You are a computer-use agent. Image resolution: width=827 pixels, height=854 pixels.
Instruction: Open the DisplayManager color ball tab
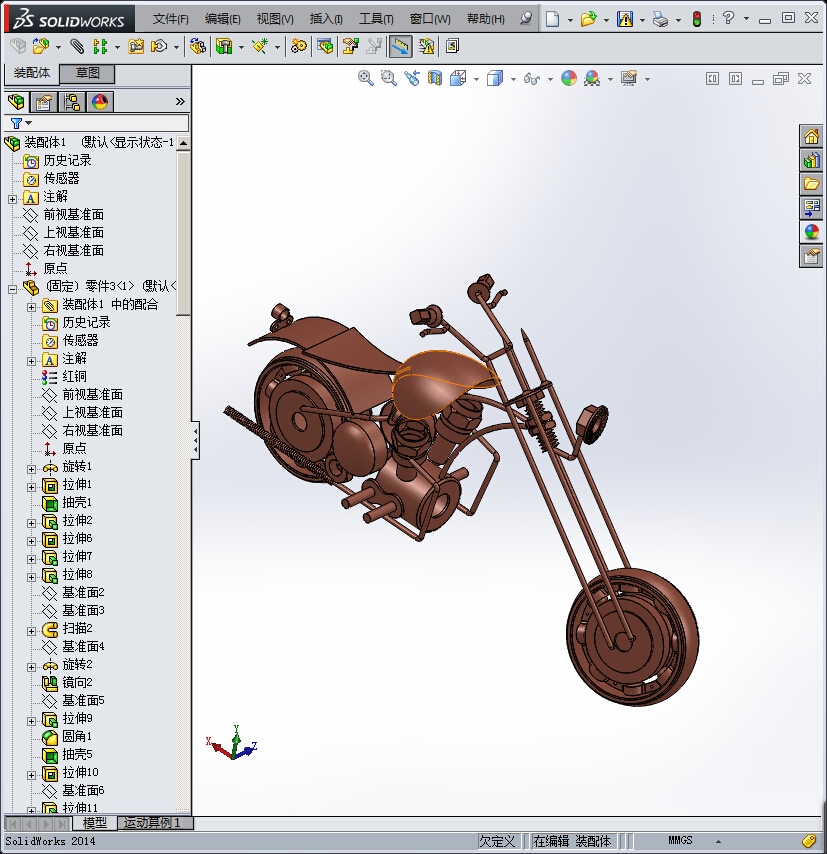[x=100, y=102]
